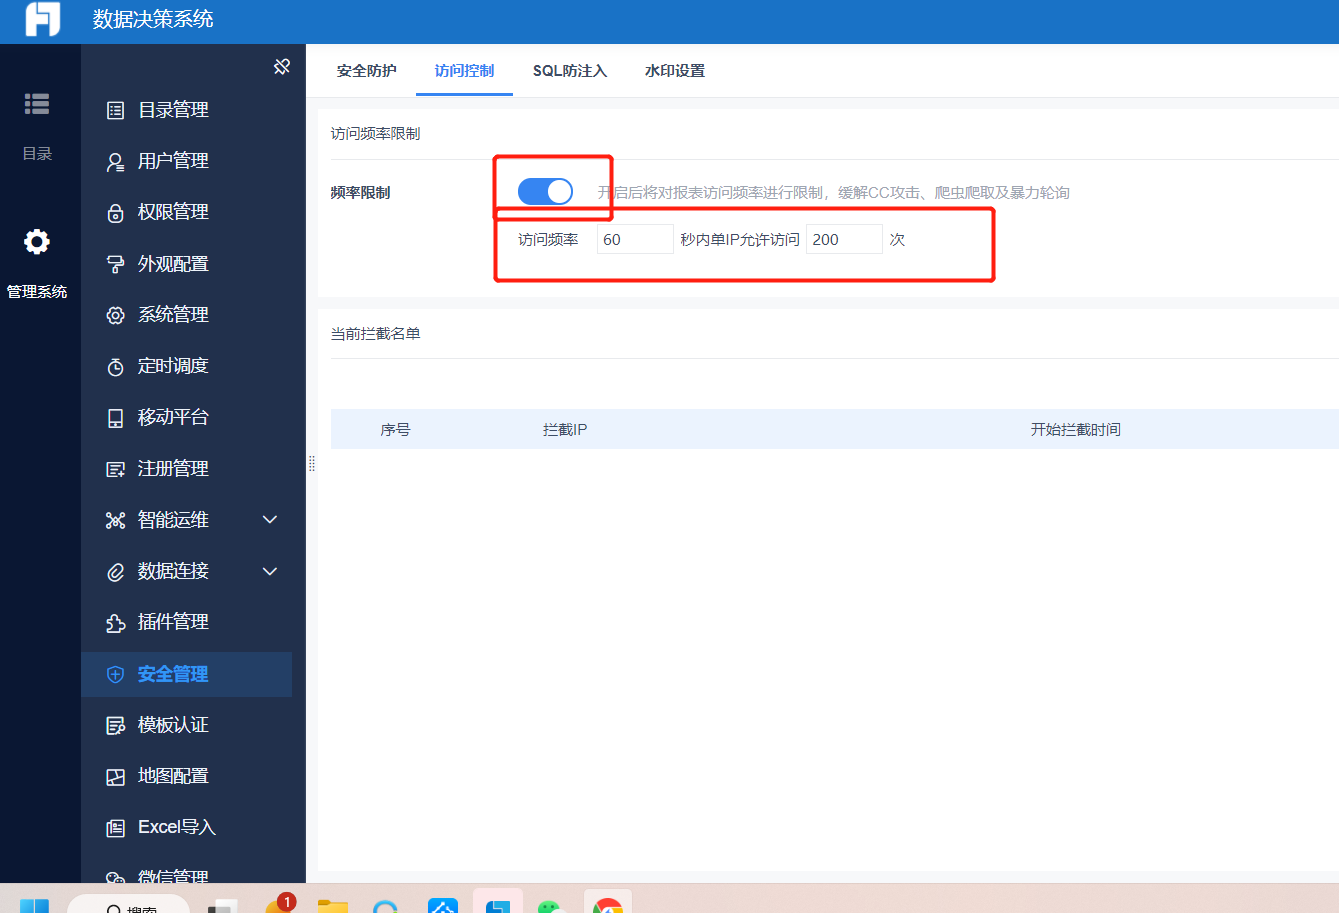Click the FineReport logo in the header
Image resolution: width=1339 pixels, height=913 pixels.
click(43, 19)
